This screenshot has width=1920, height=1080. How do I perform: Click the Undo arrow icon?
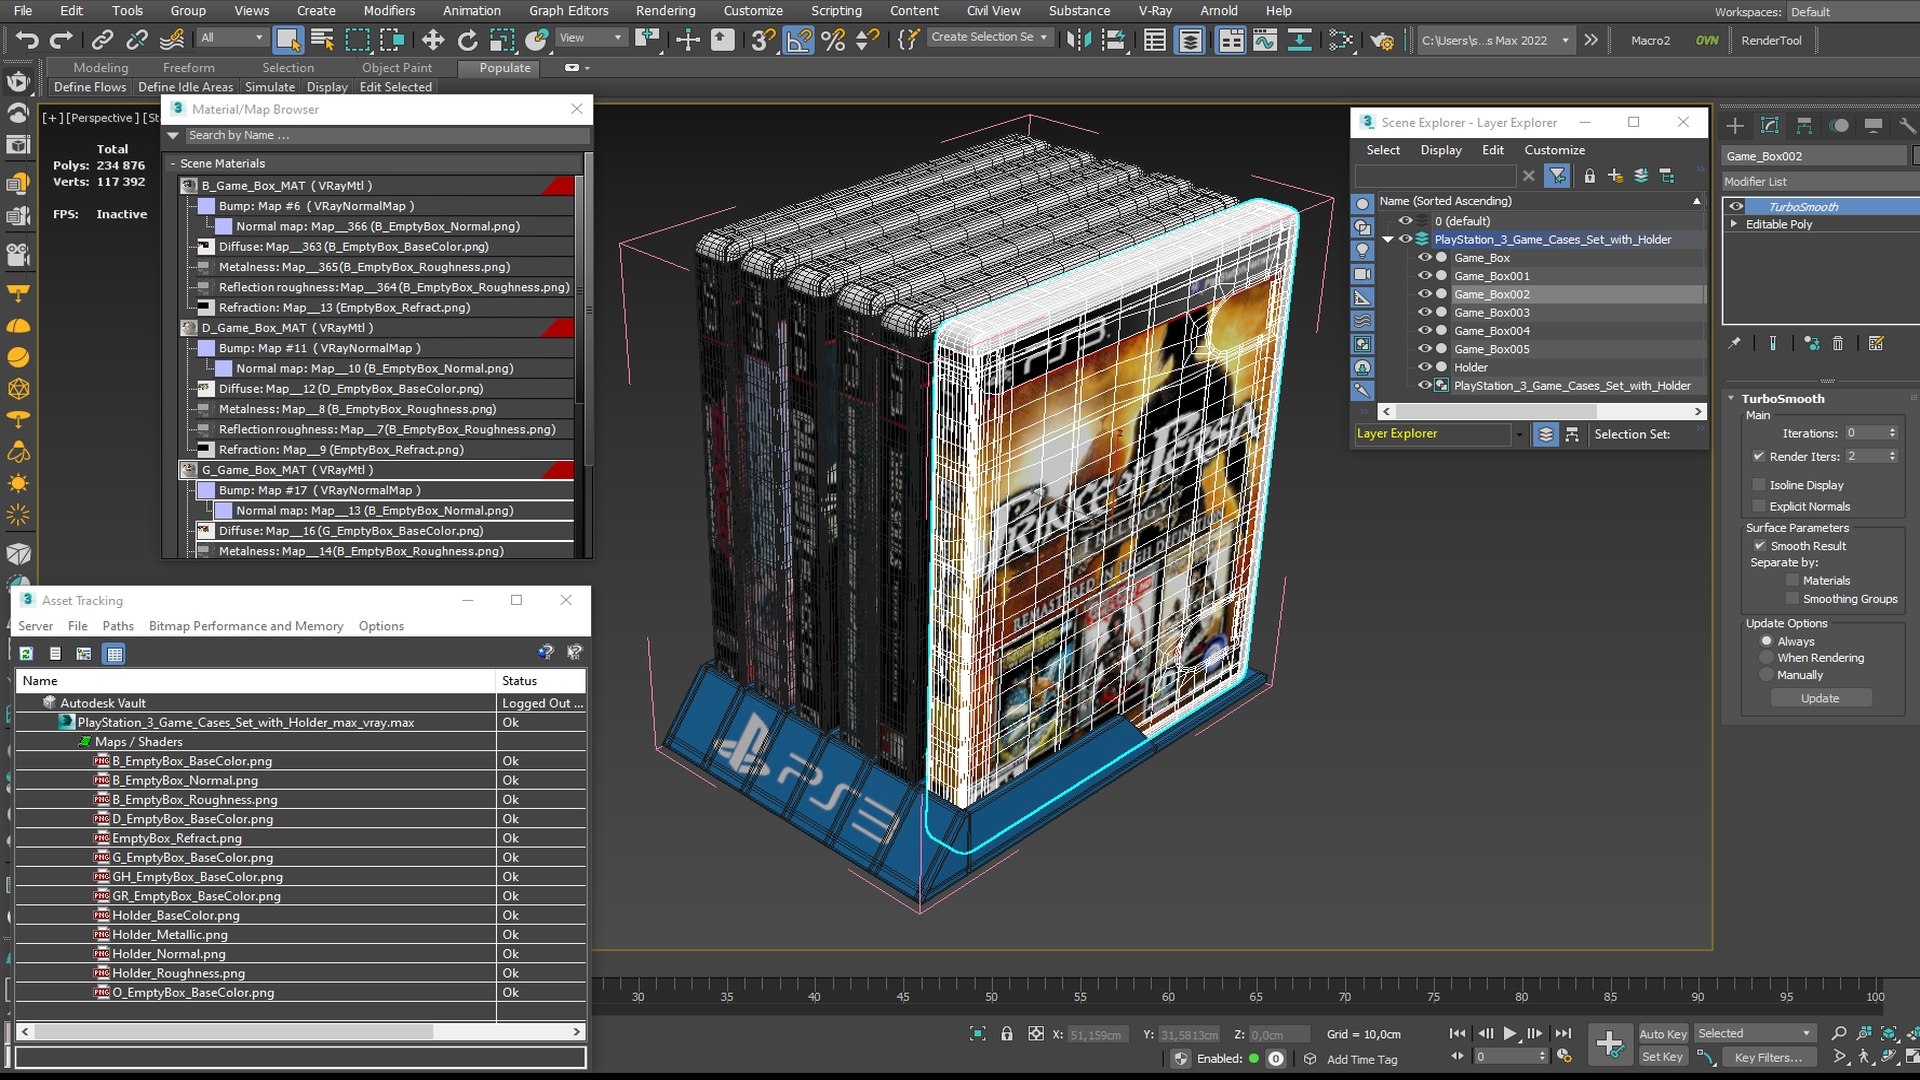(27, 40)
